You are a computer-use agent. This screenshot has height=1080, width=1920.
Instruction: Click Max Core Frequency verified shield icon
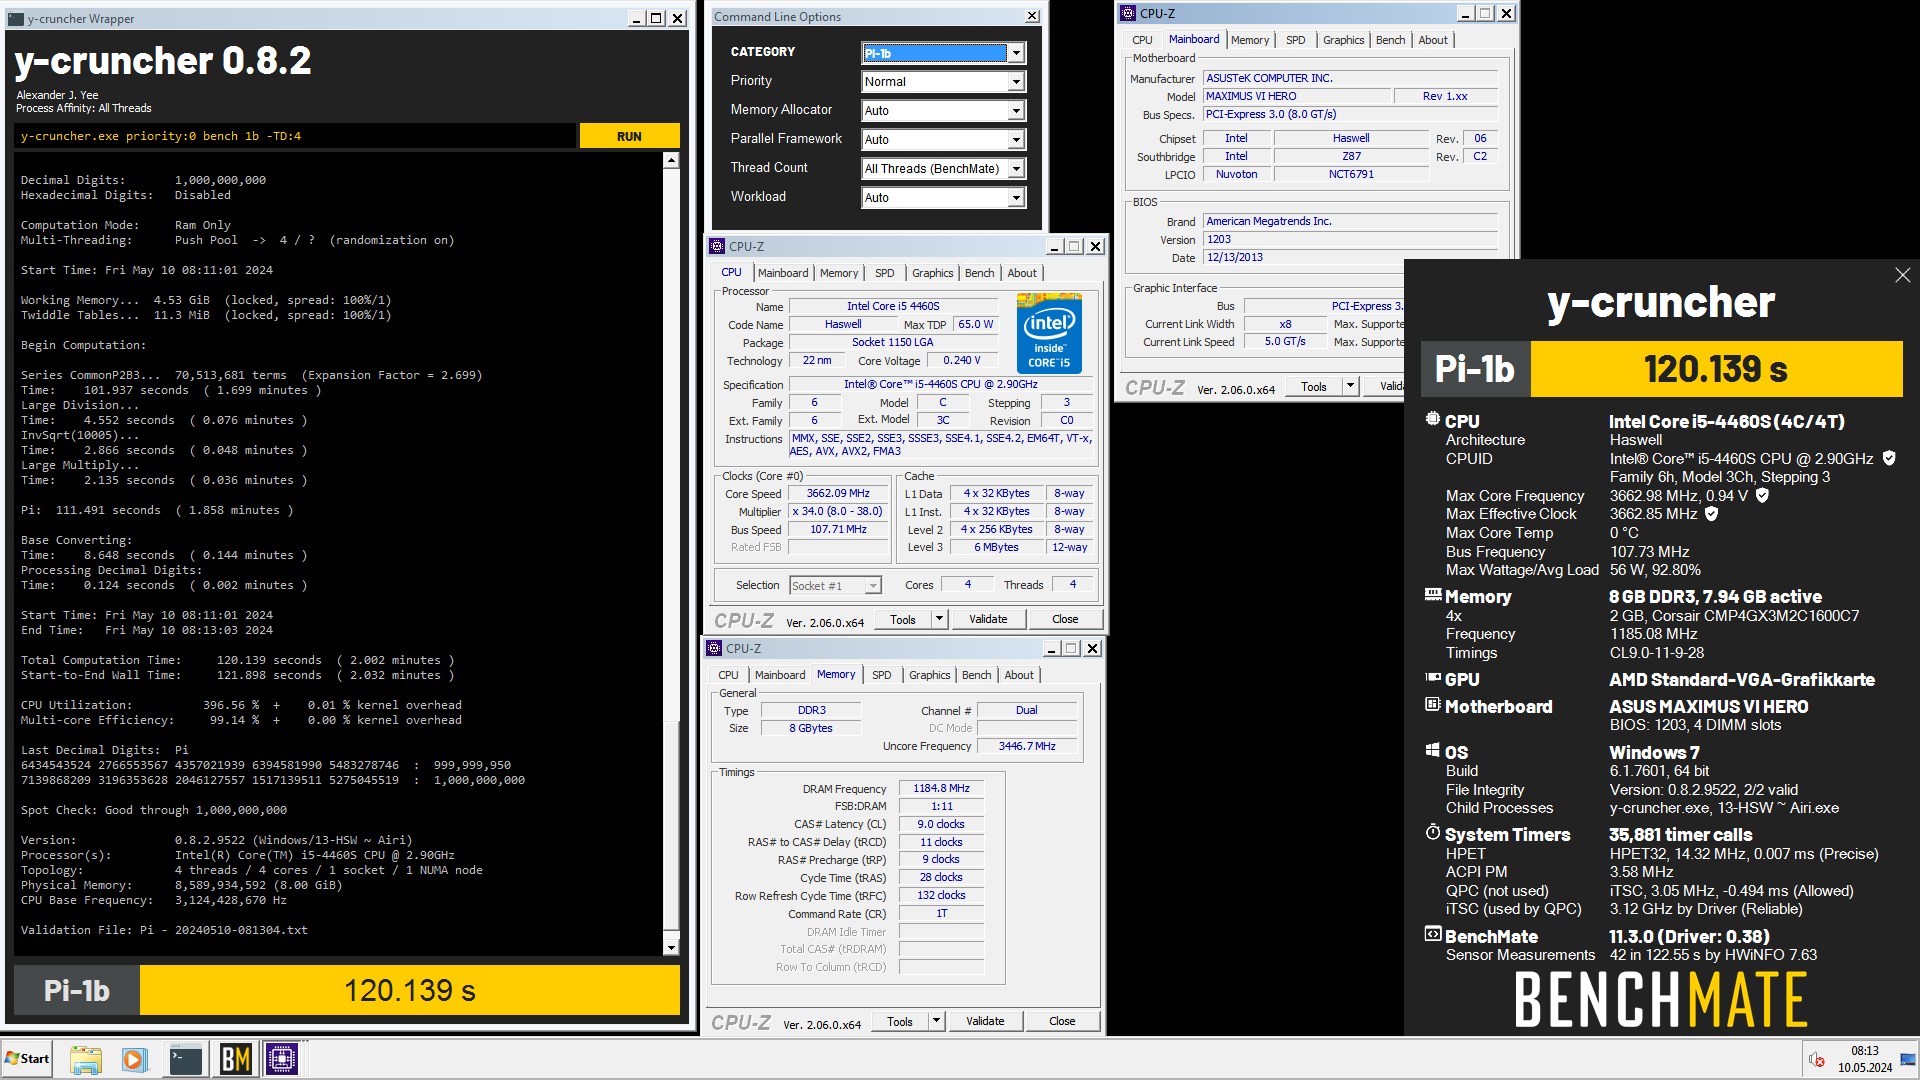(1762, 495)
